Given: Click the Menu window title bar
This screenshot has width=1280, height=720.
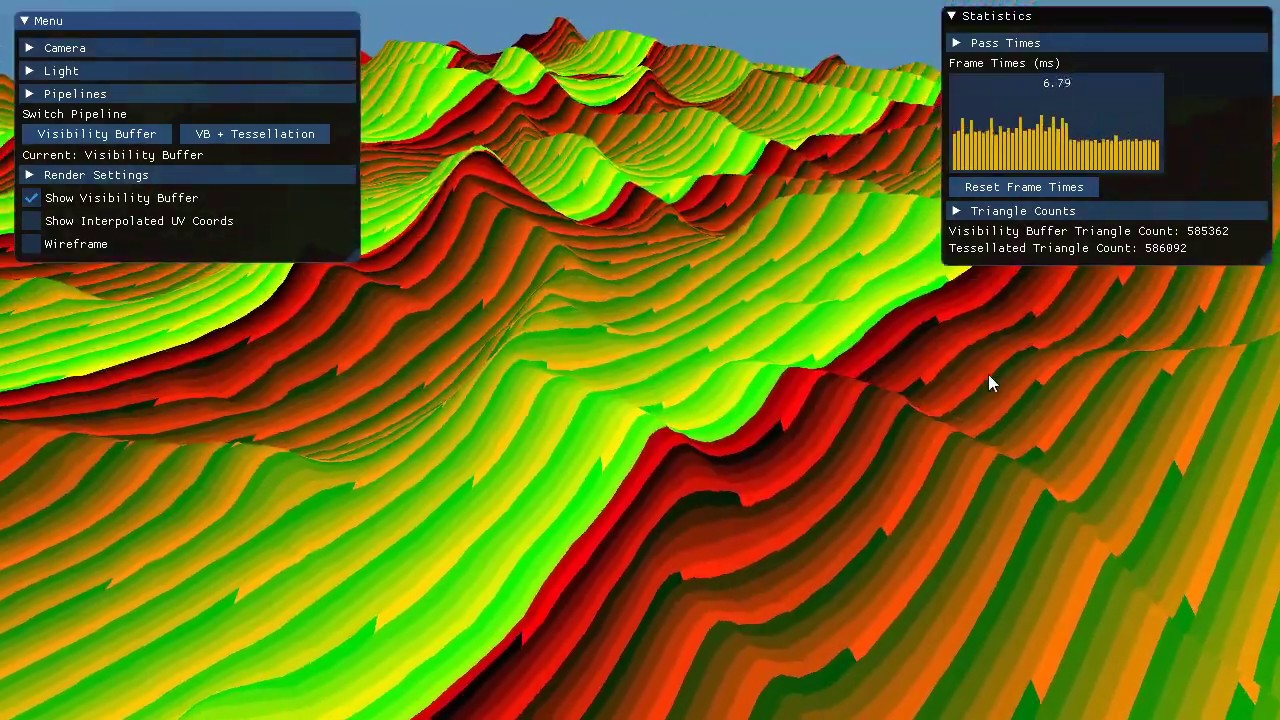Looking at the screenshot, I should 188,21.
